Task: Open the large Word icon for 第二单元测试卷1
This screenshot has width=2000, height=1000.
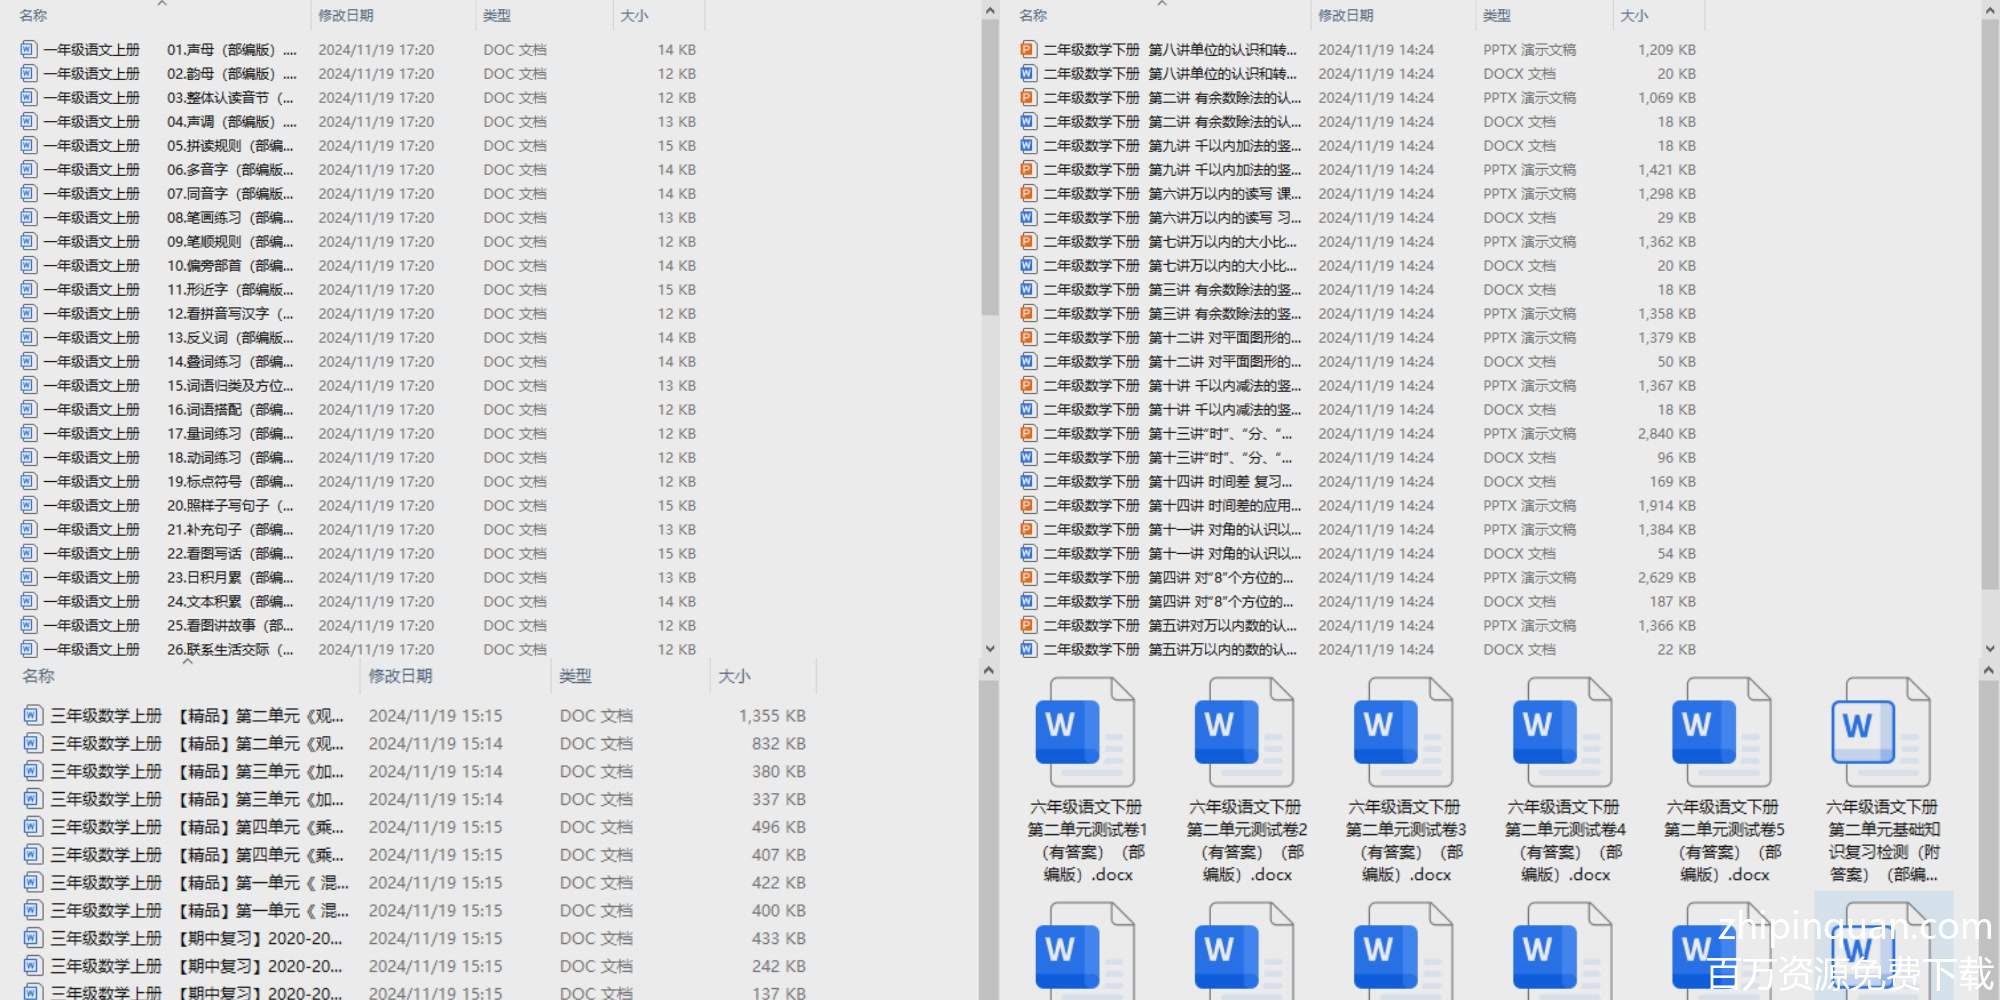Action: click(1087, 733)
